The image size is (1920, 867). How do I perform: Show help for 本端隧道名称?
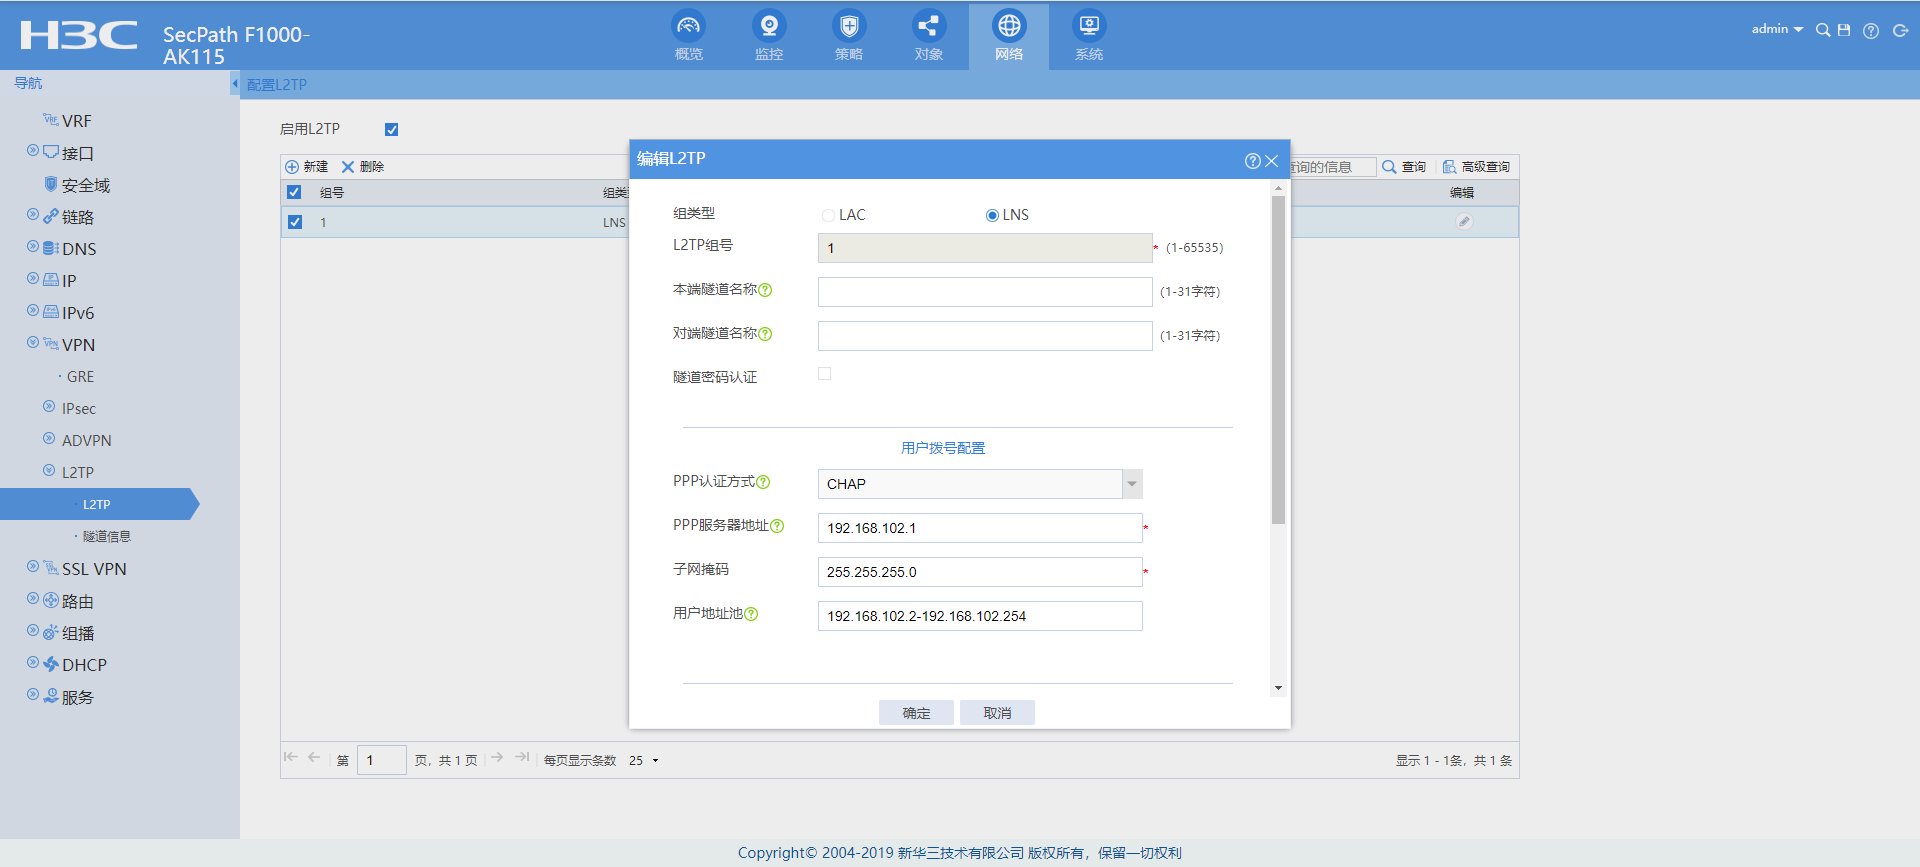(765, 290)
